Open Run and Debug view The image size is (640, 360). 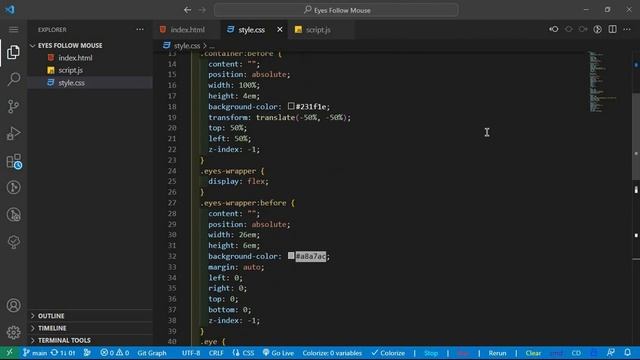[x=13, y=133]
